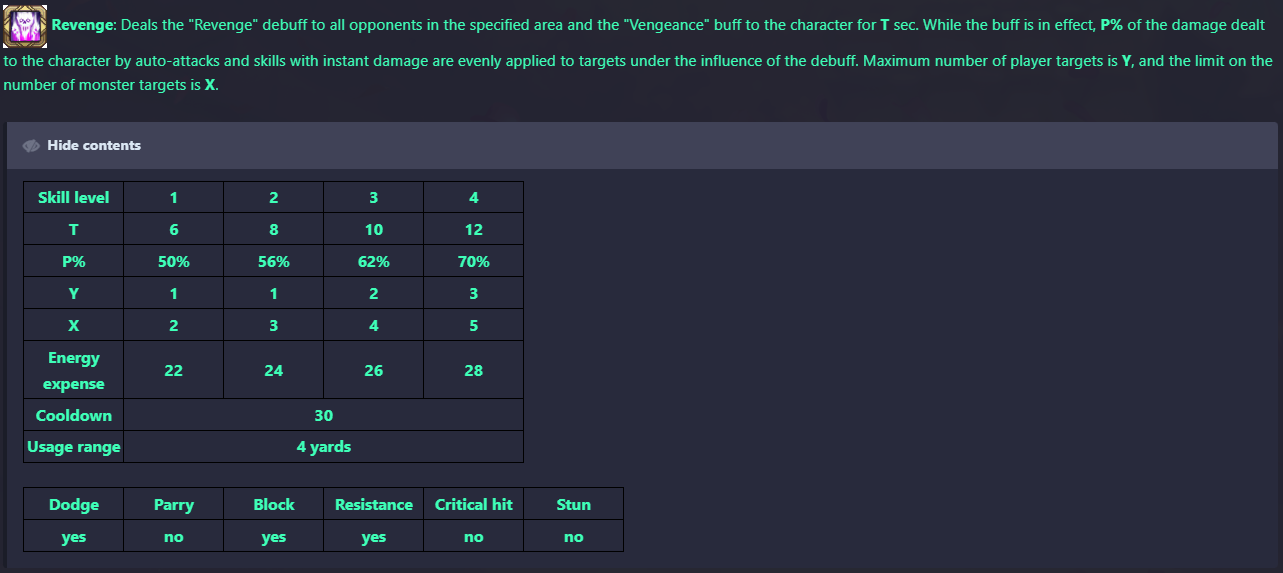Viewport: 1283px width, 573px height.
Task: Click the skill level 3 column header
Action: [374, 197]
